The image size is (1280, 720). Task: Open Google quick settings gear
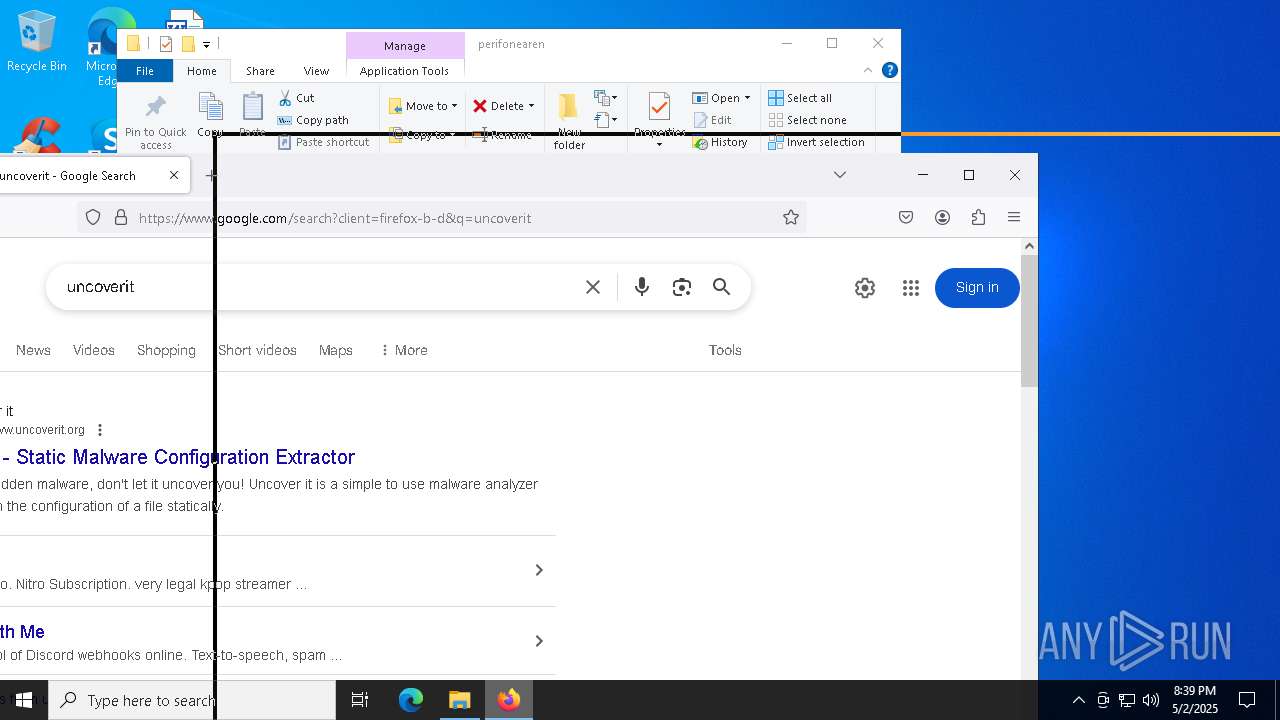[865, 288]
